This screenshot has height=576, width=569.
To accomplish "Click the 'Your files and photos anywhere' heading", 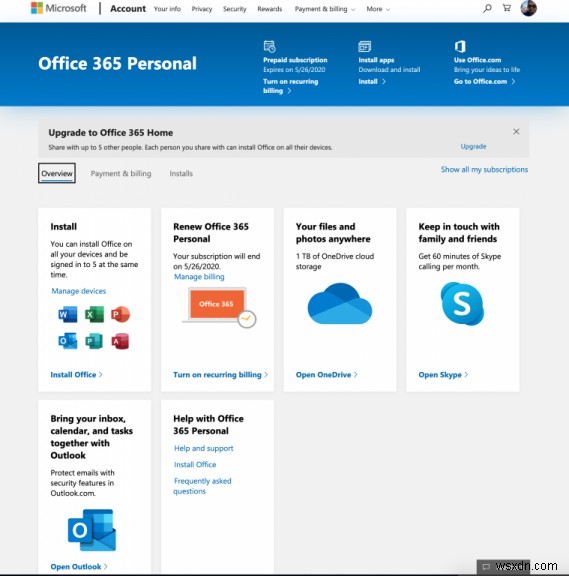I will point(333,233).
